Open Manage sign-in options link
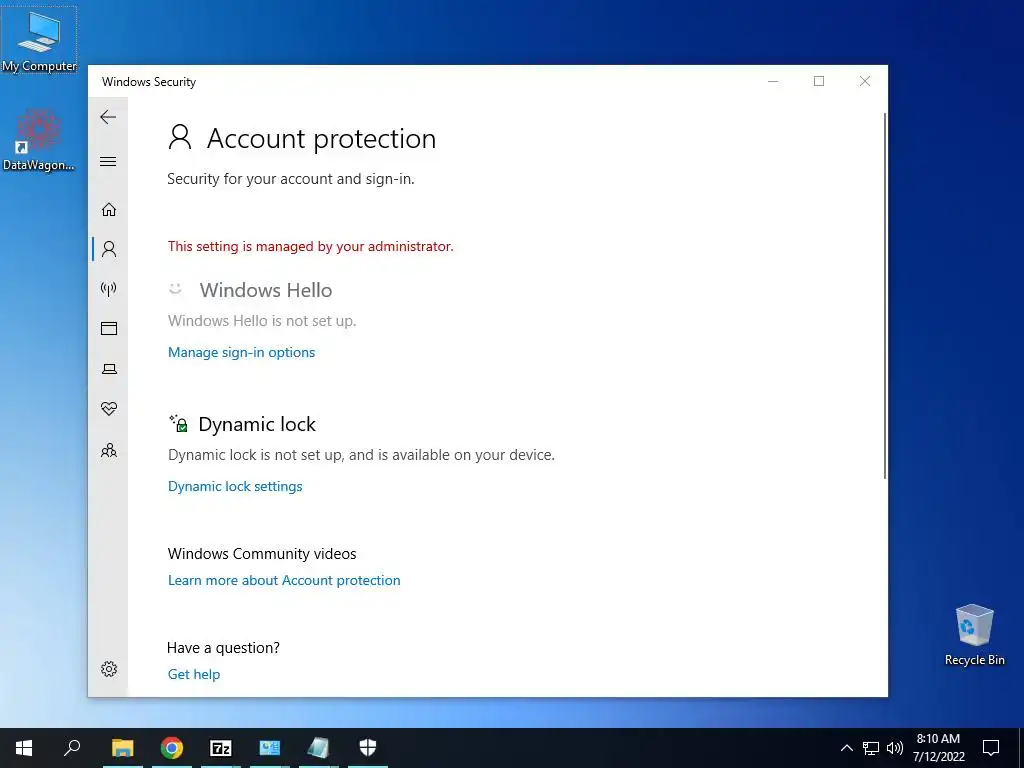The width and height of the screenshot is (1024, 768). (241, 352)
